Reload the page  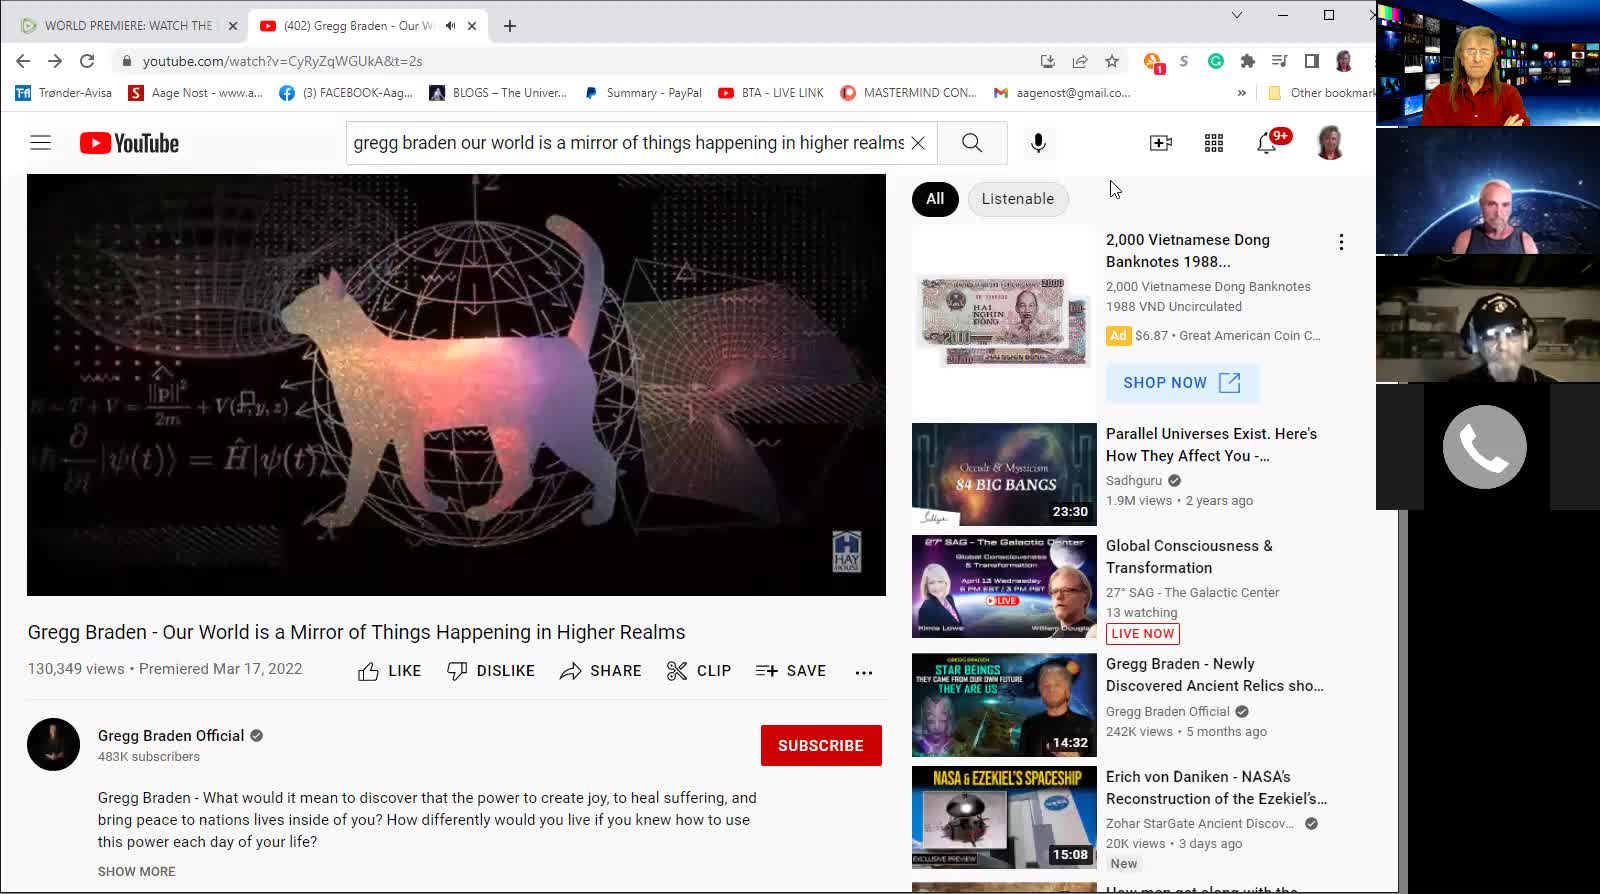pyautogui.click(x=87, y=61)
